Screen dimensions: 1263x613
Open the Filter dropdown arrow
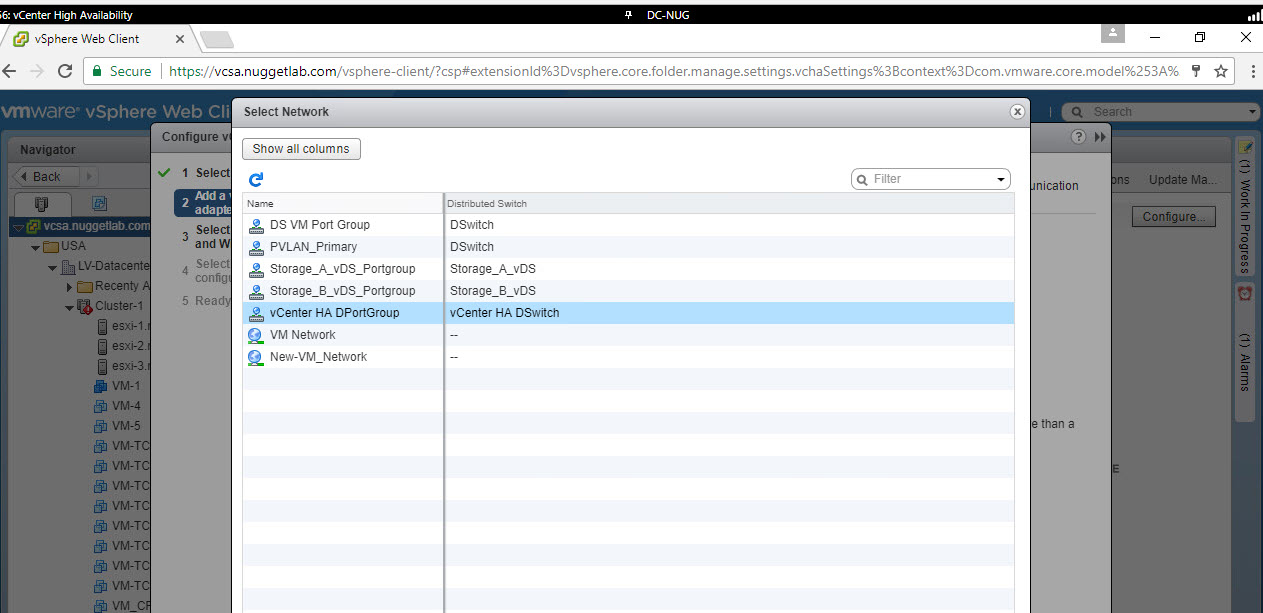(x=1001, y=180)
